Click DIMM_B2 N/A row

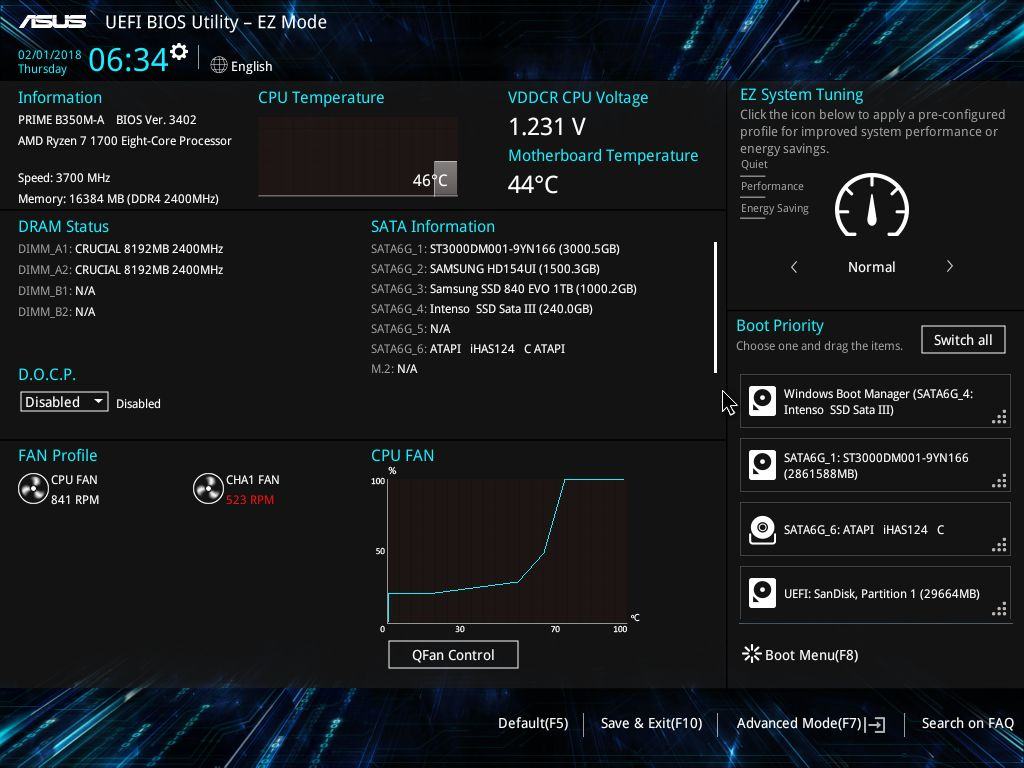(x=57, y=312)
